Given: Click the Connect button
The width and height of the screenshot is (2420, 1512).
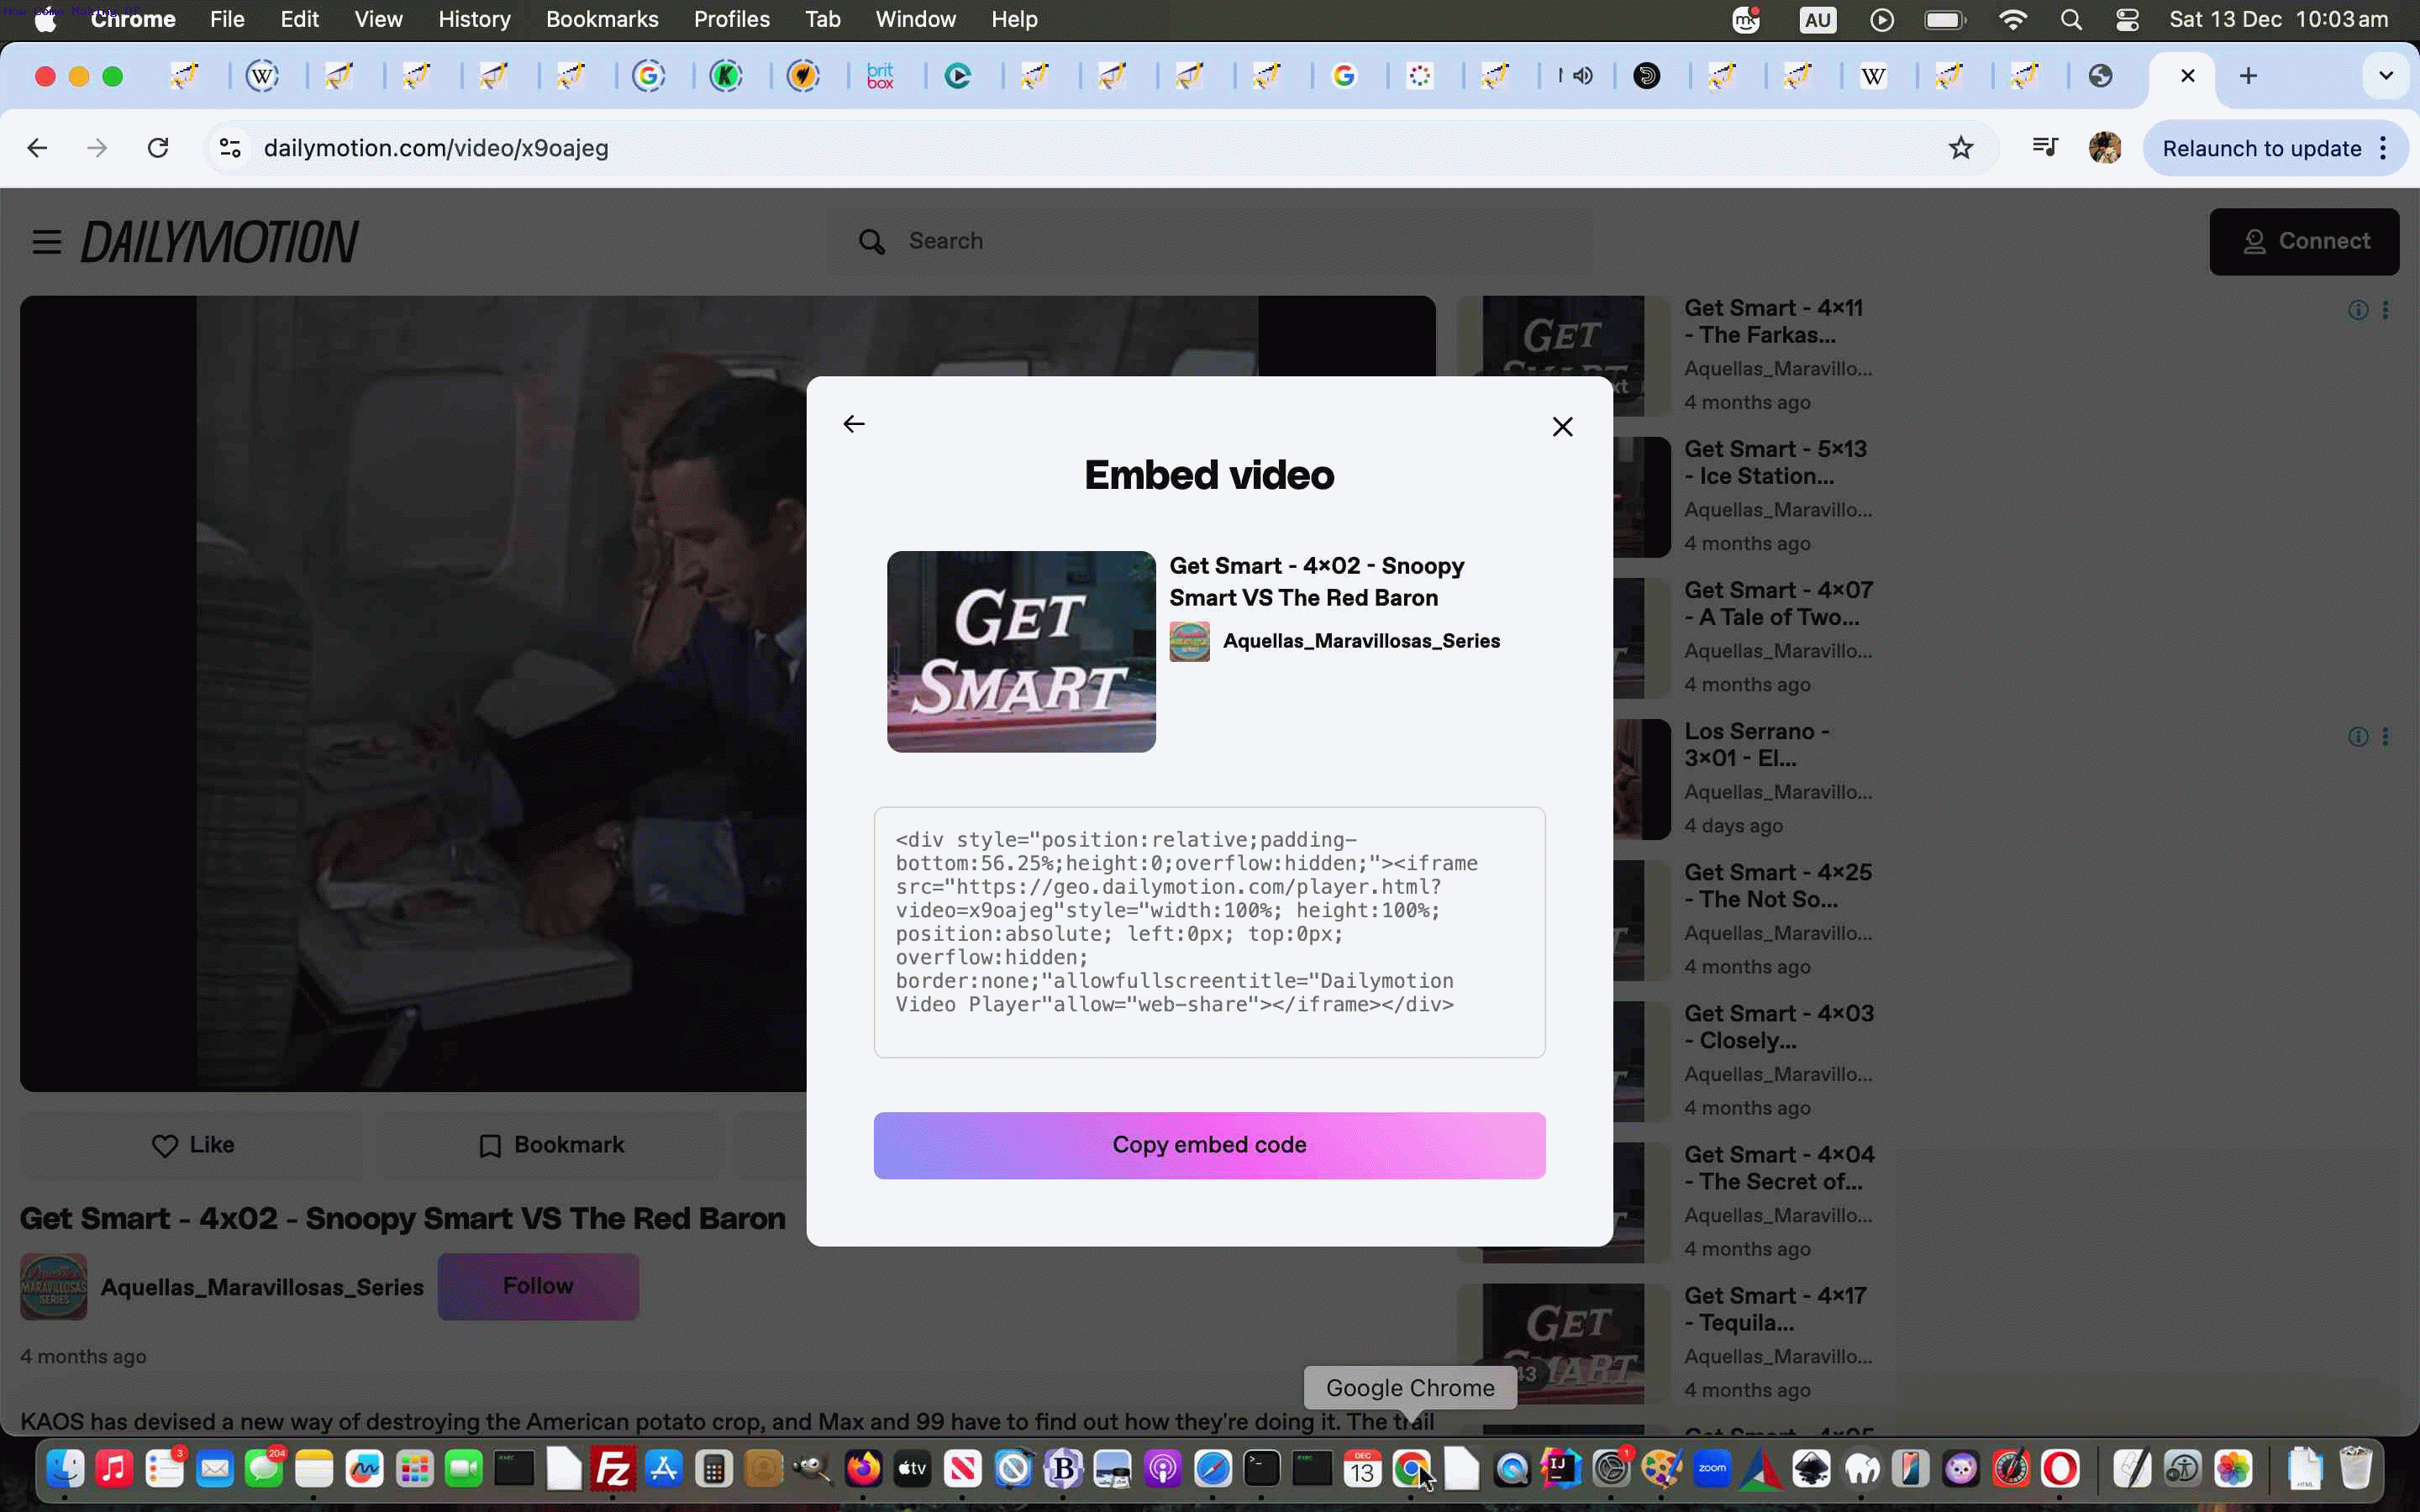Looking at the screenshot, I should pos(2303,242).
